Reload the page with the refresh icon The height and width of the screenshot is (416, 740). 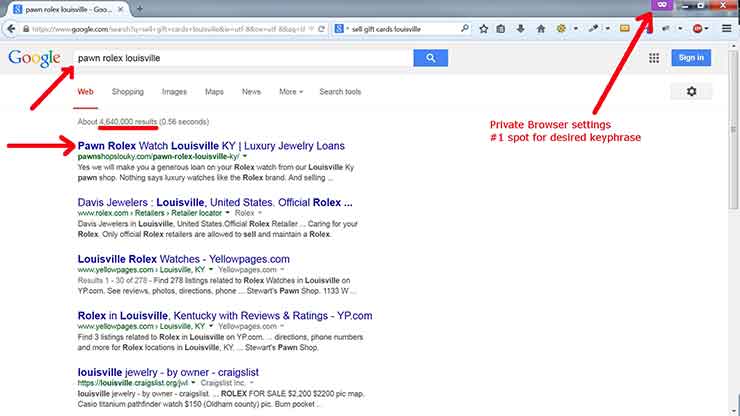(321, 29)
